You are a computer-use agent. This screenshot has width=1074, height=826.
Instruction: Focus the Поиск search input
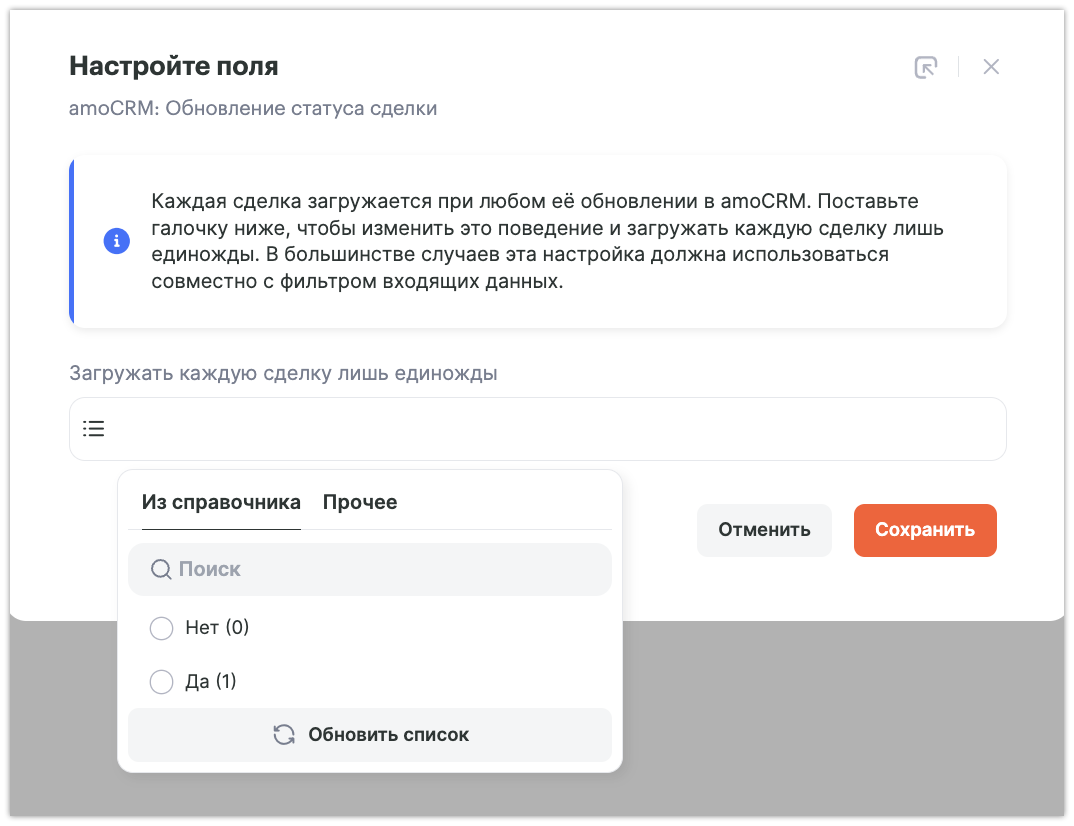pyautogui.click(x=380, y=569)
